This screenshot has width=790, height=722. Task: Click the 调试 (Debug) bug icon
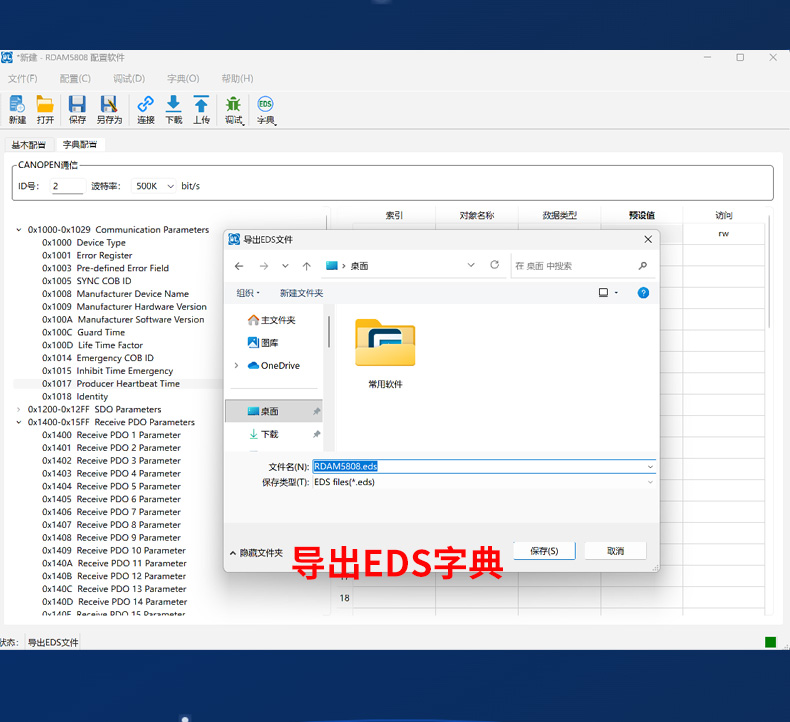click(x=233, y=105)
